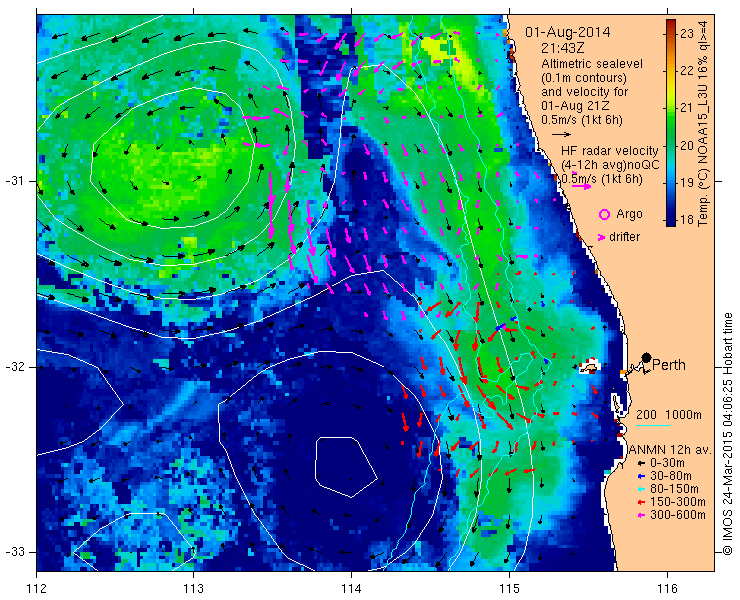The width and height of the screenshot is (740, 600).
Task: Click the blue 30-80m depth arrow symbol
Action: click(x=641, y=476)
